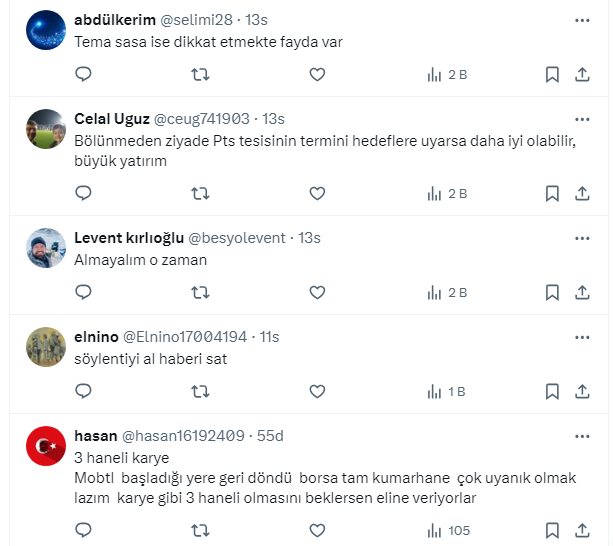Share hasan's tweet

[x=582, y=530]
